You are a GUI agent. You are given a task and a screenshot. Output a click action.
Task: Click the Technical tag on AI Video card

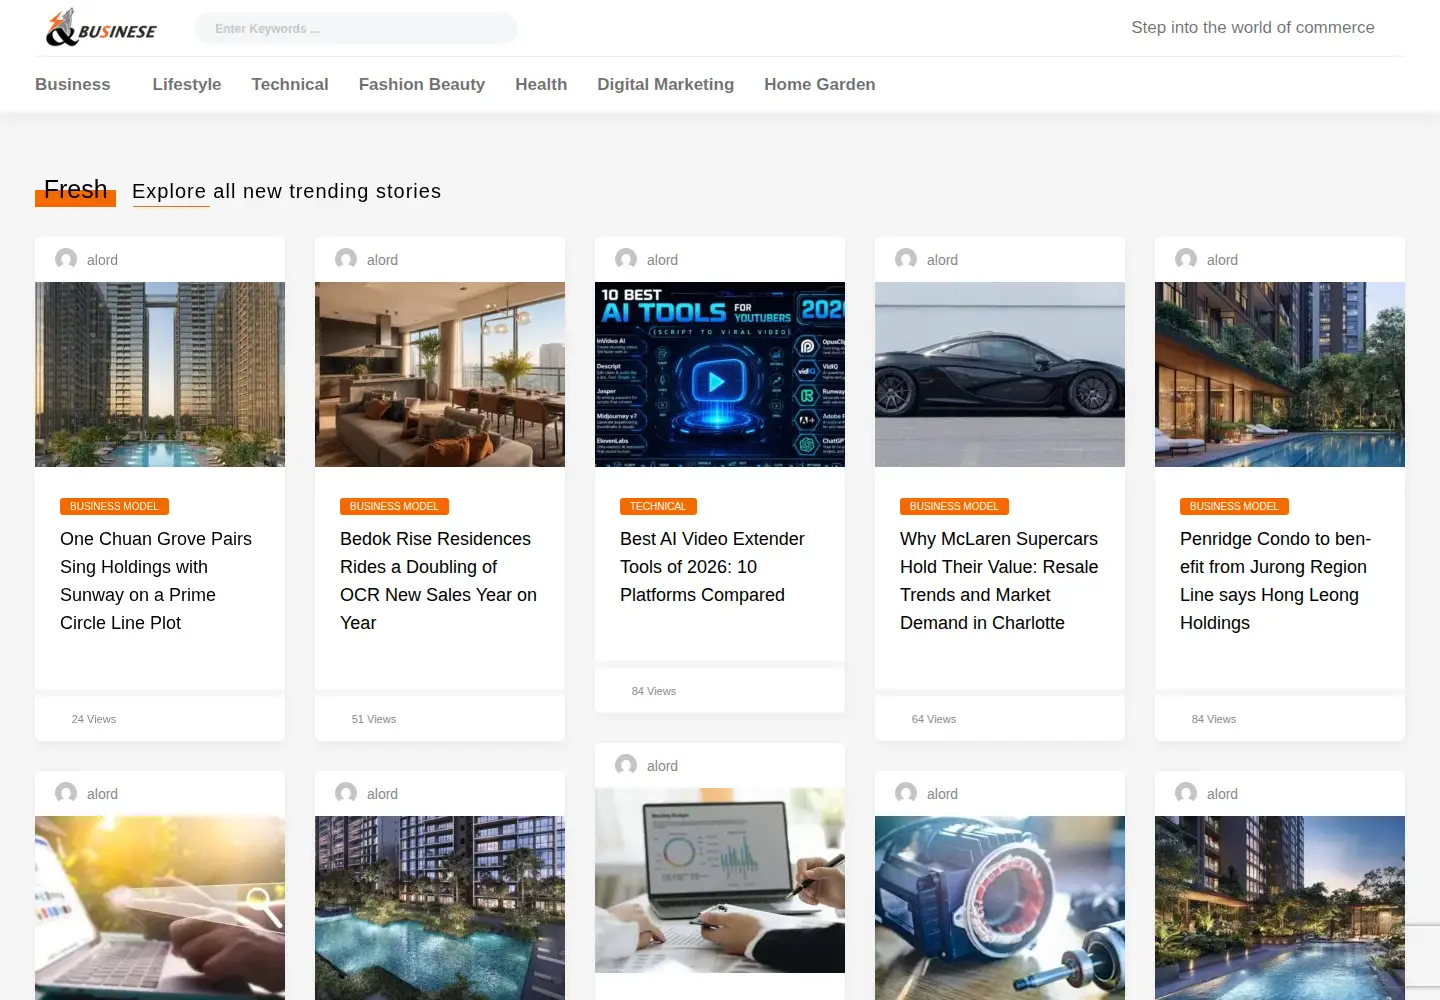(x=658, y=506)
